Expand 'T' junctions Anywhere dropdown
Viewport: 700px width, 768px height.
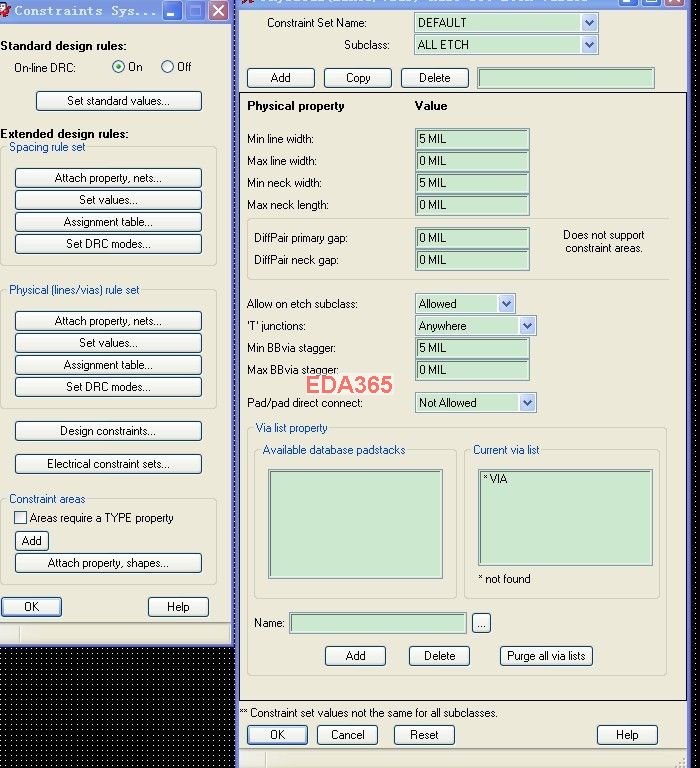point(527,326)
